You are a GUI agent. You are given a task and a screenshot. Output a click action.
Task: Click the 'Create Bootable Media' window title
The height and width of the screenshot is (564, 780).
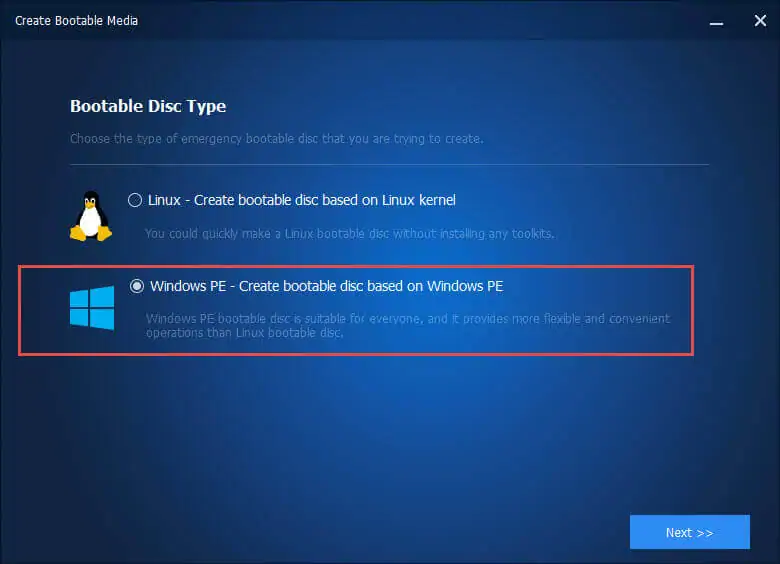[x=77, y=21]
